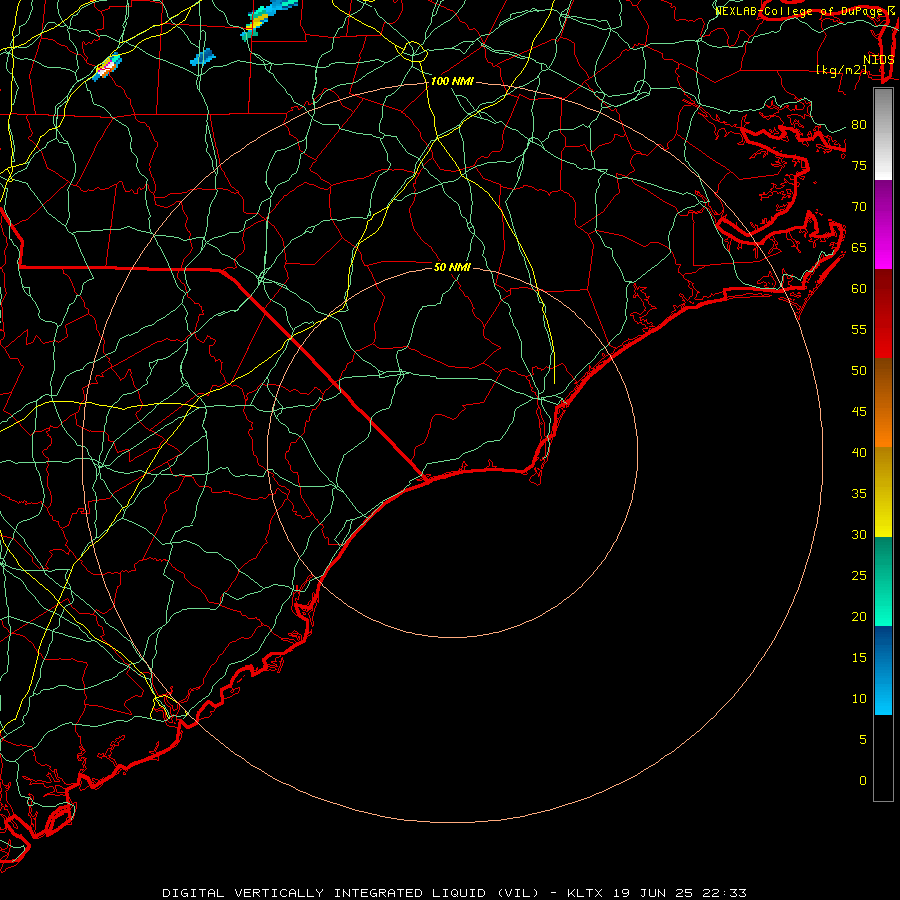Click the legend value 40
900x900 pixels.
point(859,452)
